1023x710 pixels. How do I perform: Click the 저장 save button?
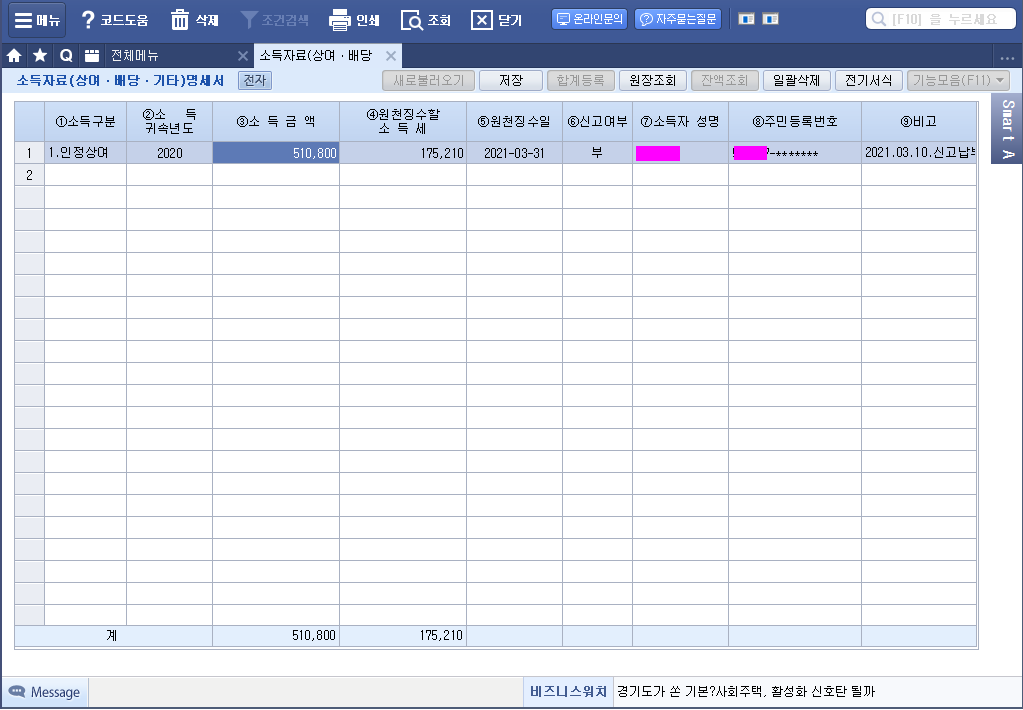pyautogui.click(x=511, y=80)
